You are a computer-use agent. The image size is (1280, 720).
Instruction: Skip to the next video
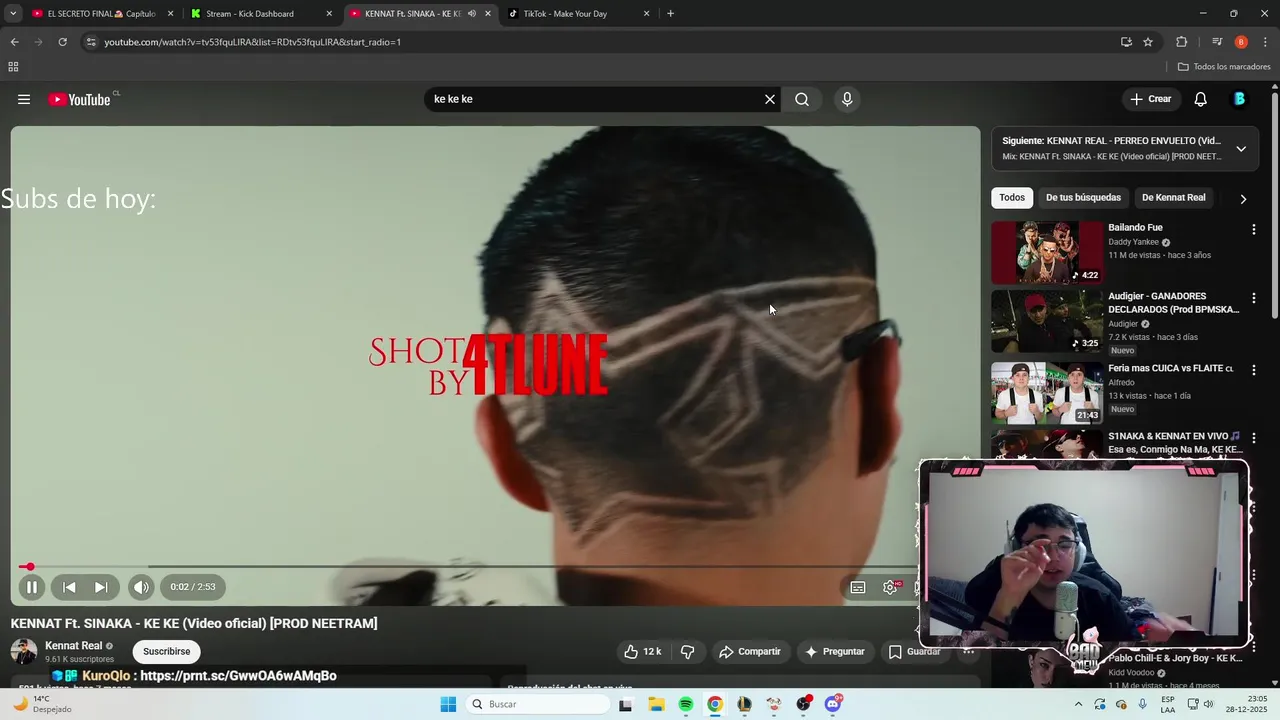click(101, 587)
